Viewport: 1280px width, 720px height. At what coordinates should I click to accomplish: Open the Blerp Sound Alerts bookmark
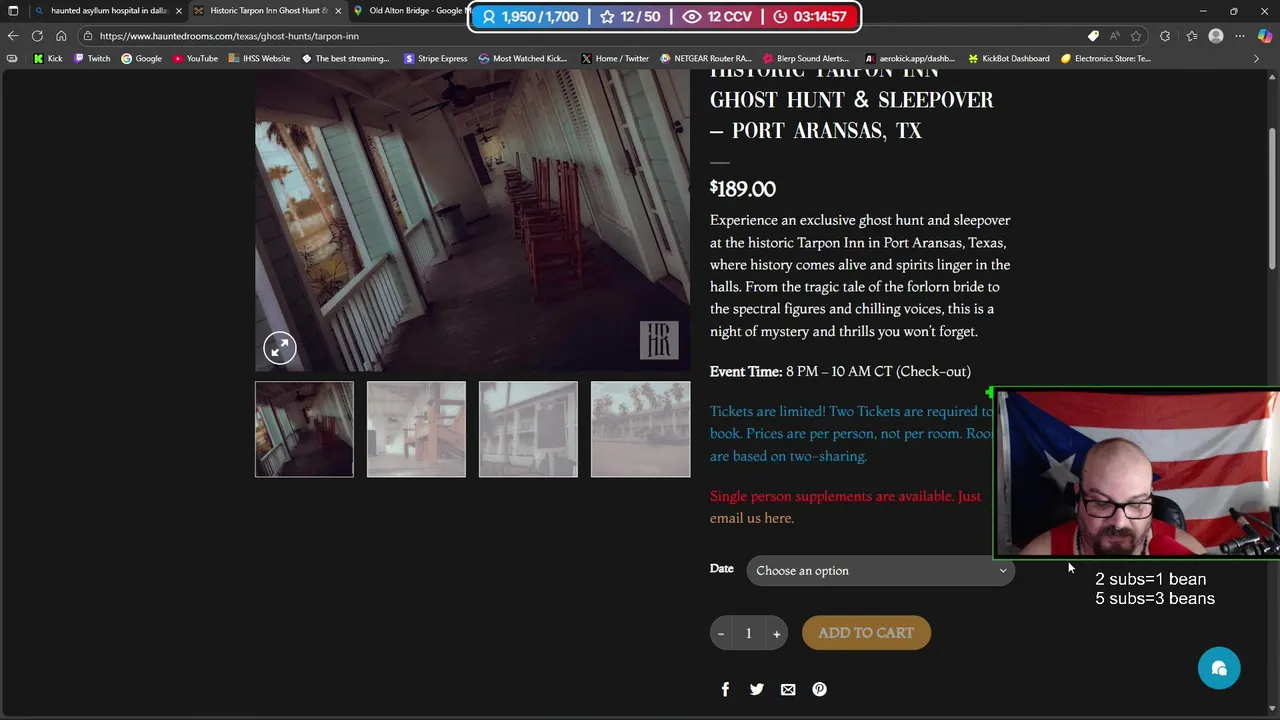[806, 59]
